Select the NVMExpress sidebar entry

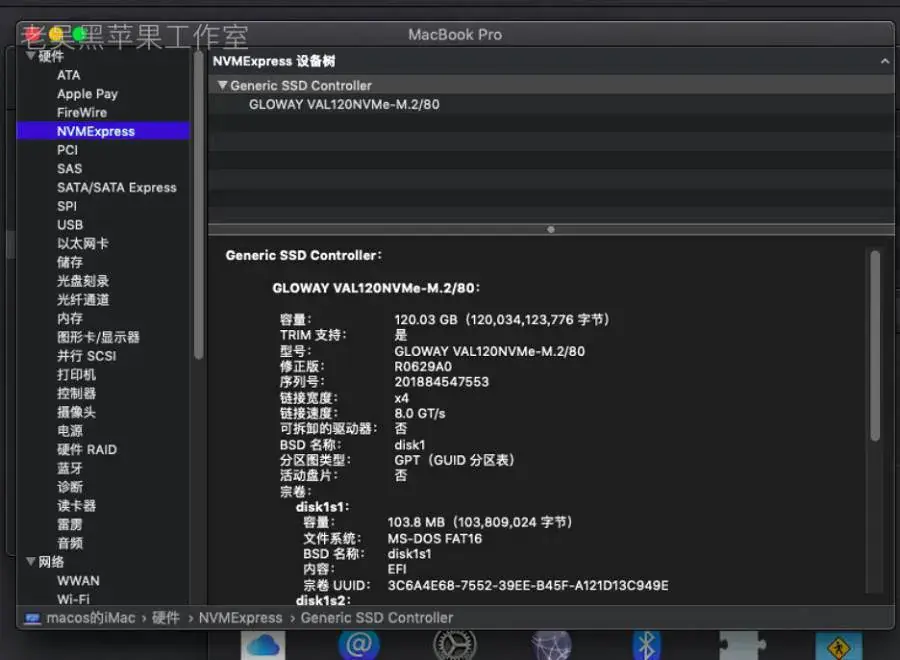(103, 131)
